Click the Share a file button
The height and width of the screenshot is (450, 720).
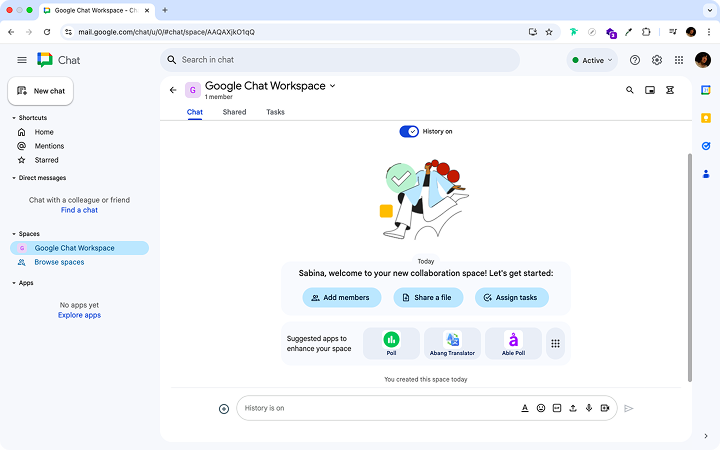[428, 298]
